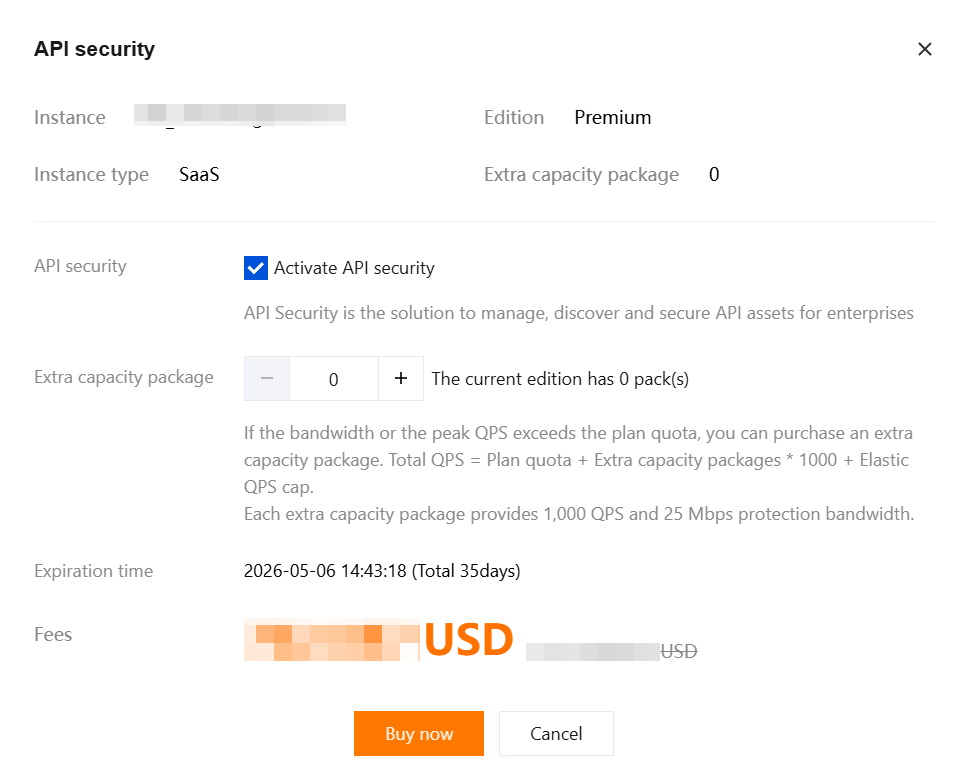The width and height of the screenshot is (963, 782).
Task: Click the "Fees" field label
Action: pyautogui.click(x=53, y=634)
